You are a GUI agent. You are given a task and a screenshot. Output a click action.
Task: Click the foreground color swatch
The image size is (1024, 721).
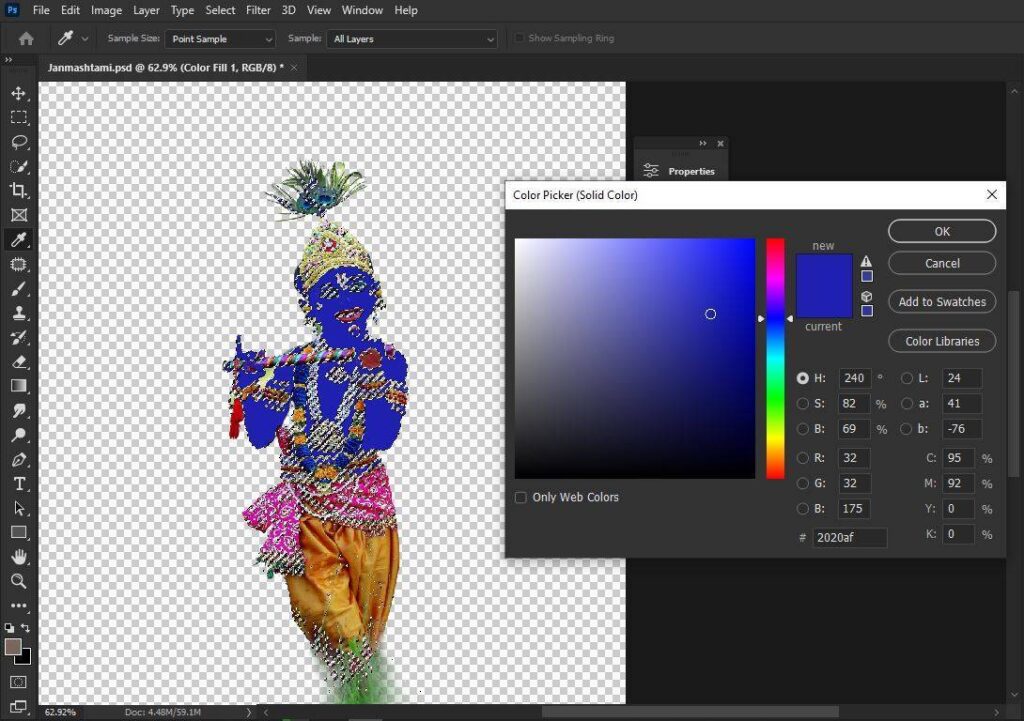click(x=12, y=647)
